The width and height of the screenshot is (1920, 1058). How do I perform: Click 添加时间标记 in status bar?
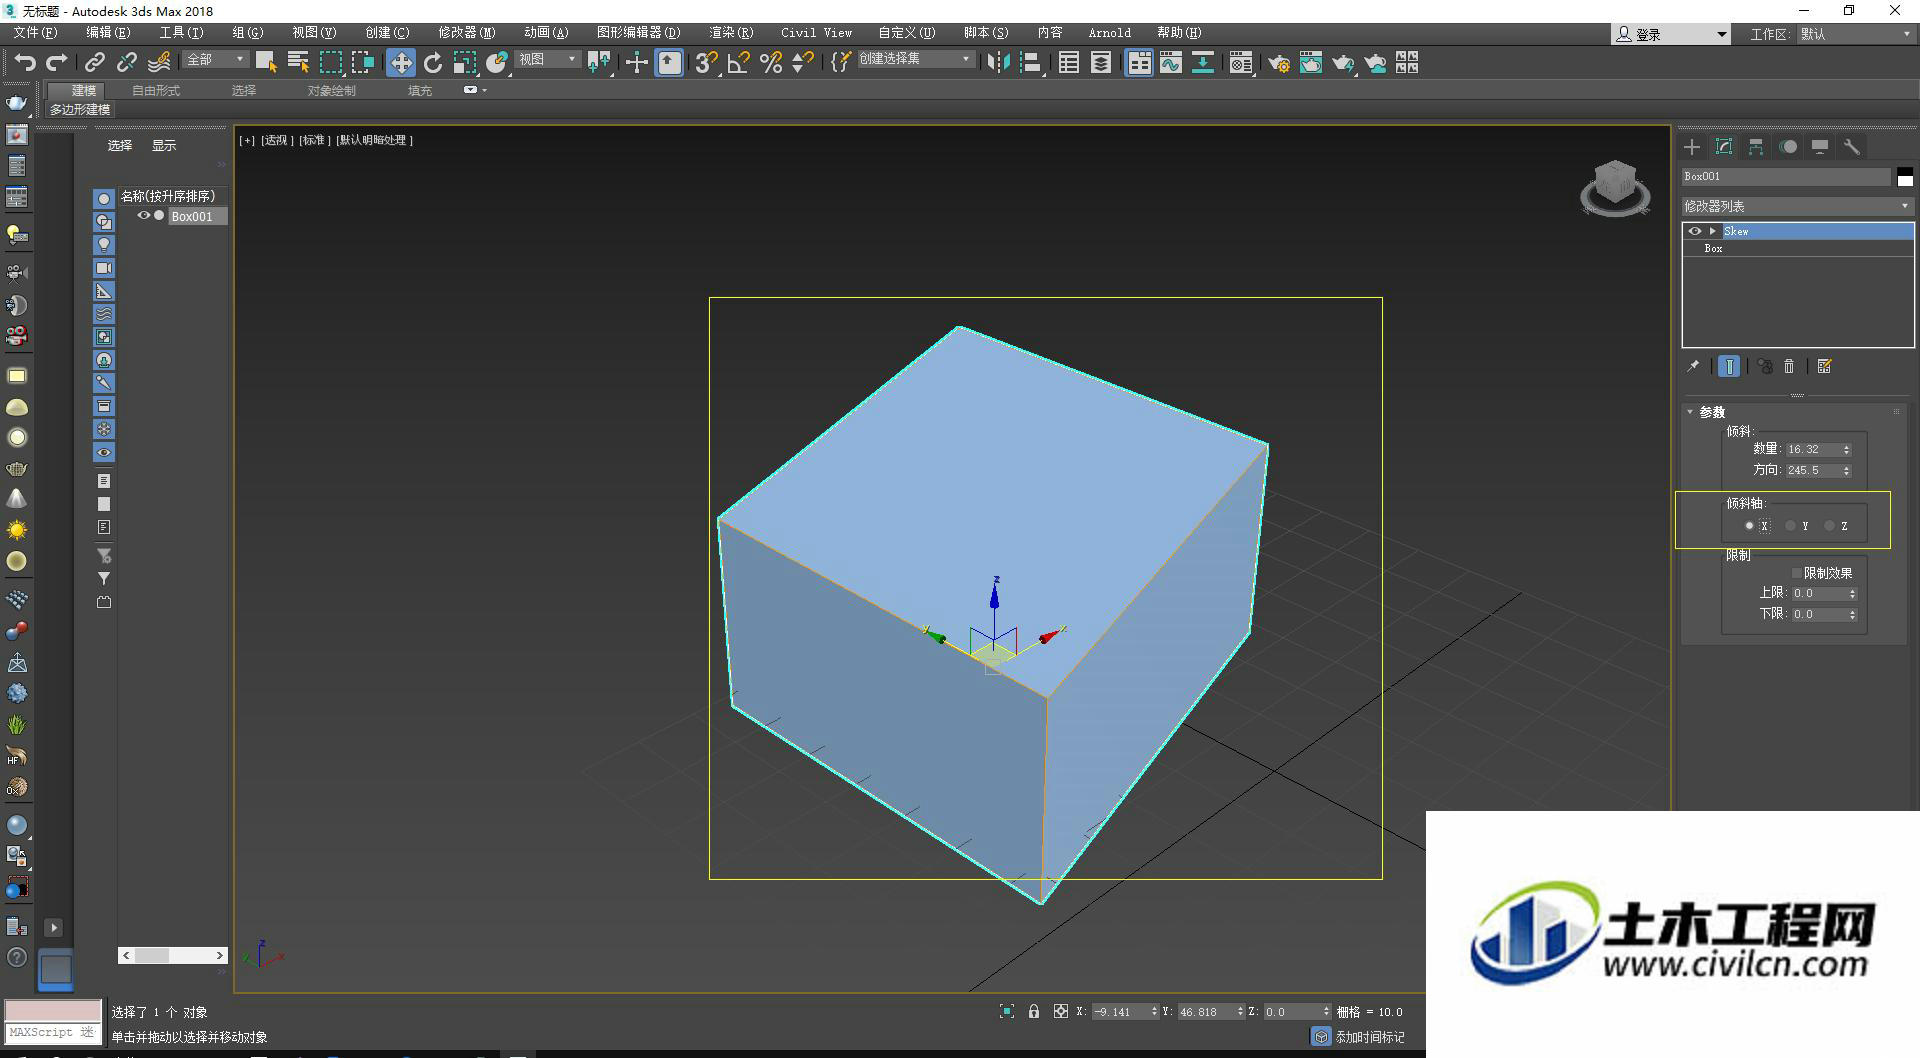coord(1369,1038)
